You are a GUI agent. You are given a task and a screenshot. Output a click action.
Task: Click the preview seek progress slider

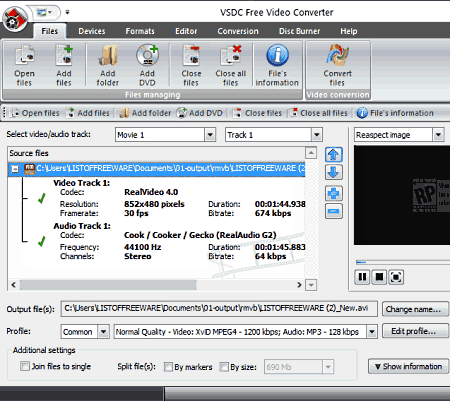point(403,262)
